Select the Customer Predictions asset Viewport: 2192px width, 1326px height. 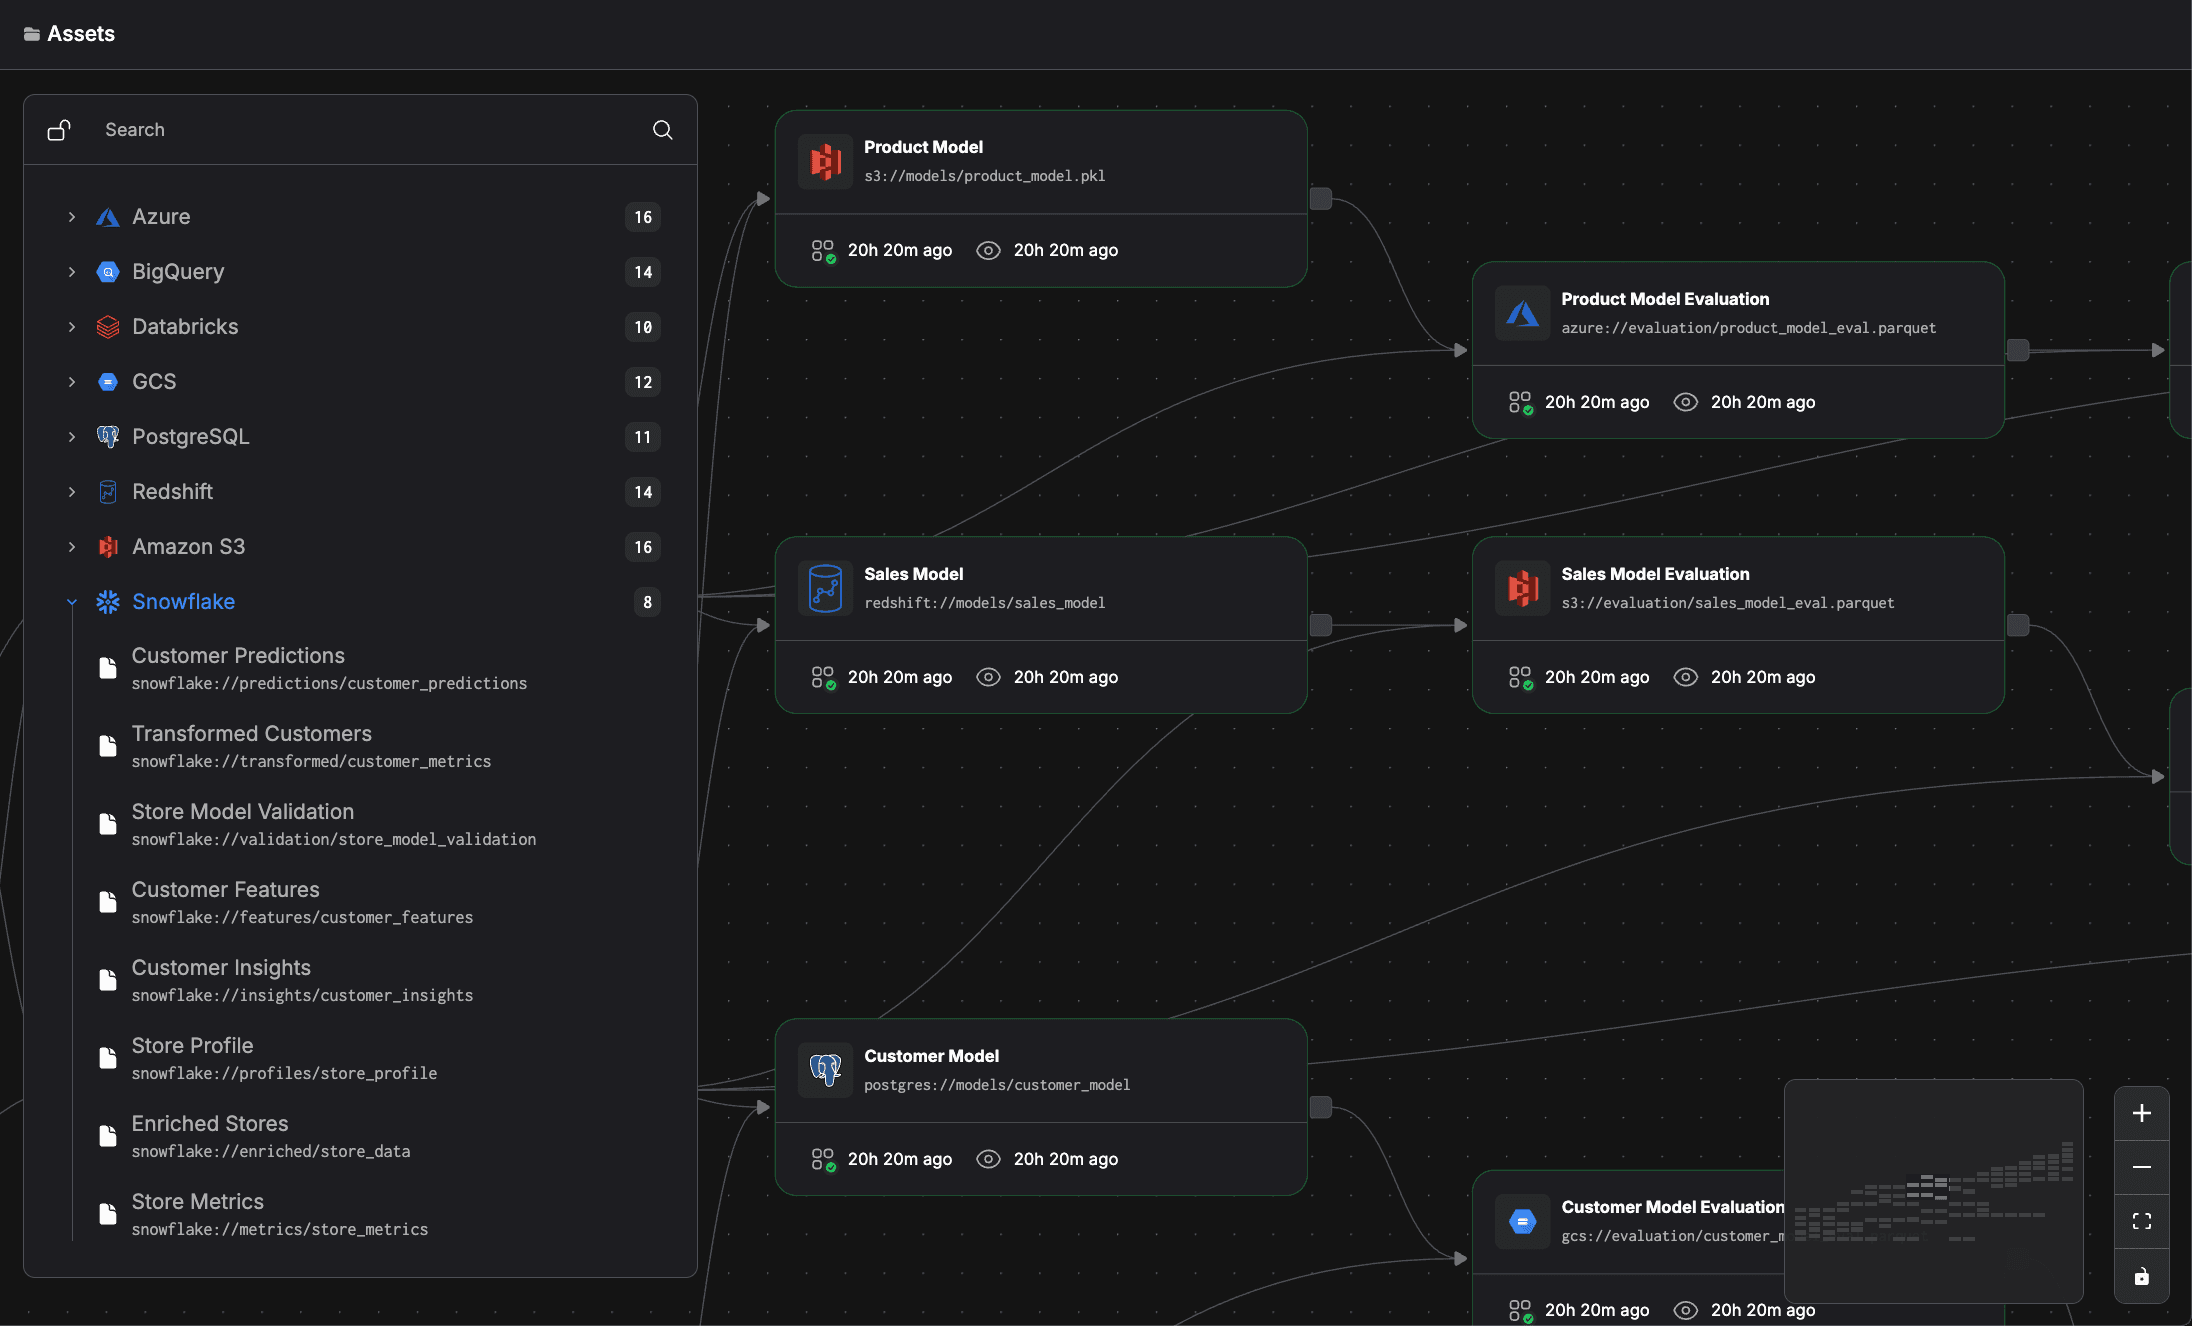coord(238,656)
